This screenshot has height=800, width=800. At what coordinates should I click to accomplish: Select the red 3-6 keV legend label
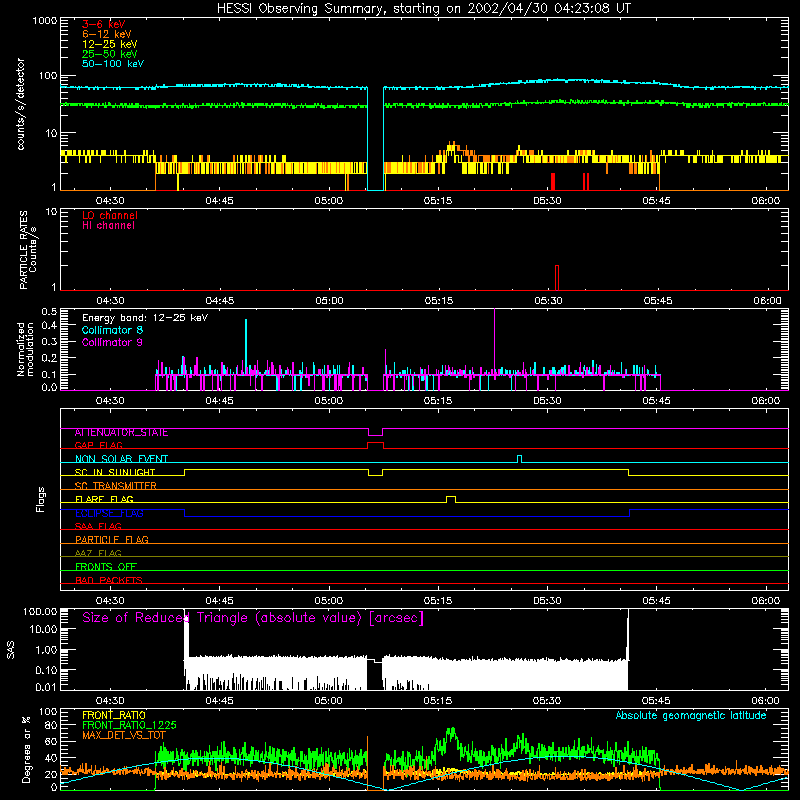pyautogui.click(x=104, y=24)
